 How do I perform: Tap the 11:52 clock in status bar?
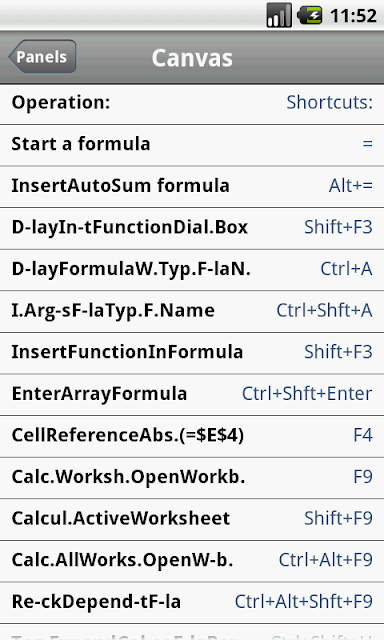point(353,16)
